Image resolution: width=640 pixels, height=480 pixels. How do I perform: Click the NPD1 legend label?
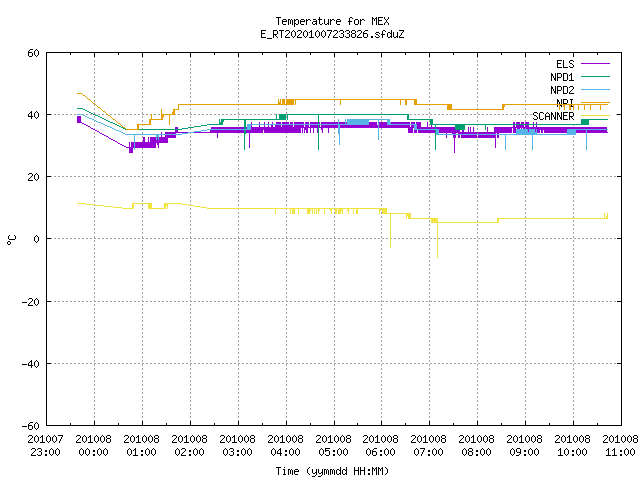click(562, 77)
